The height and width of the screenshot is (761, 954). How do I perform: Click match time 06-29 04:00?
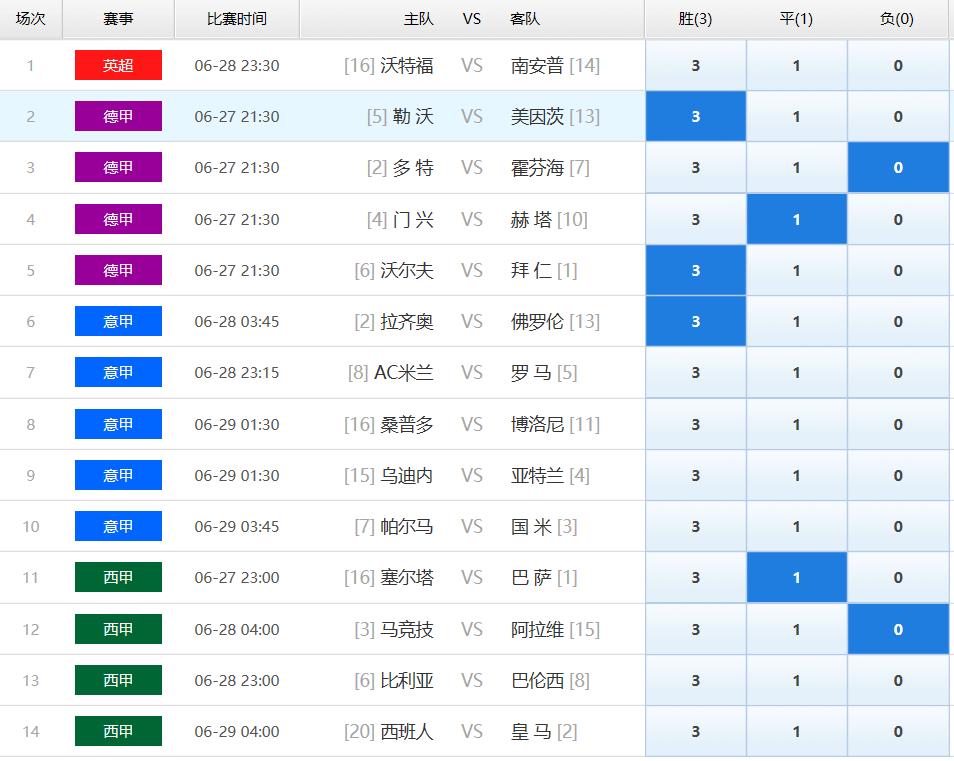point(237,731)
